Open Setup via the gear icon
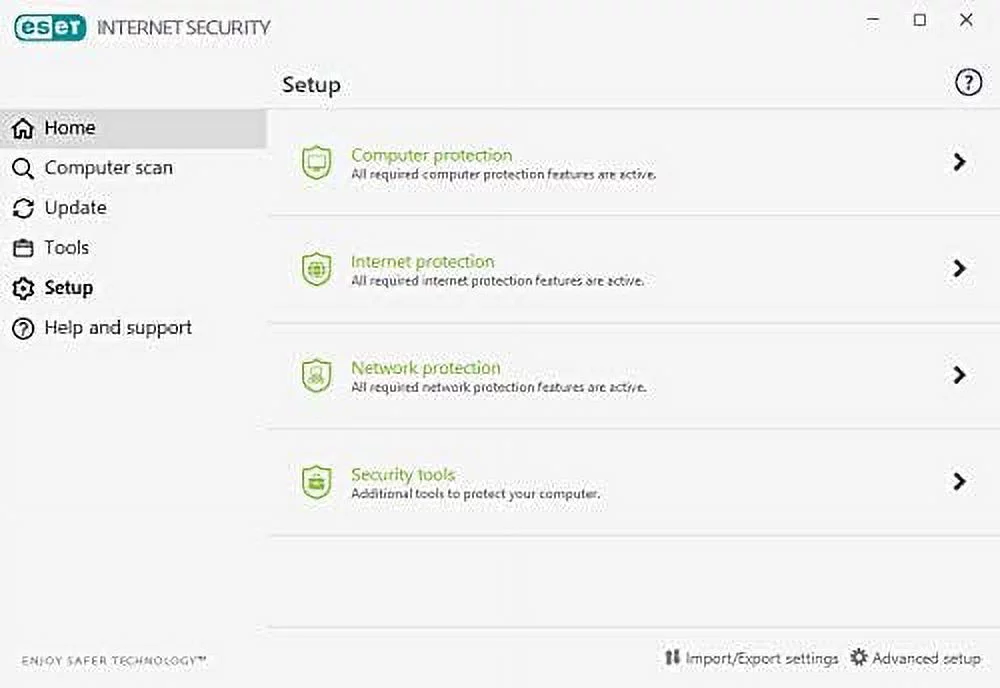 pos(22,288)
